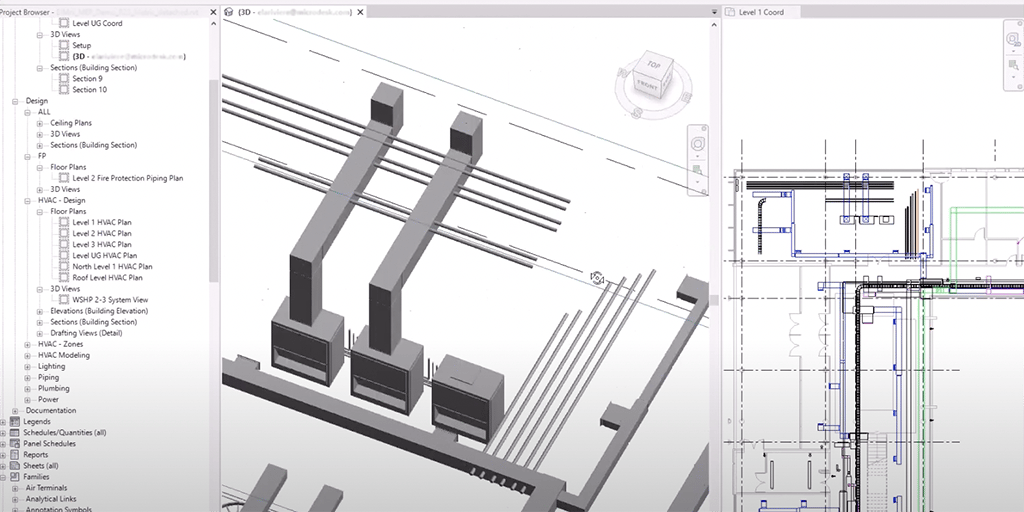Screen dimensions: 1024x512
Task: Click the Level 2 Fire Protection plan icon
Action: pos(64,178)
